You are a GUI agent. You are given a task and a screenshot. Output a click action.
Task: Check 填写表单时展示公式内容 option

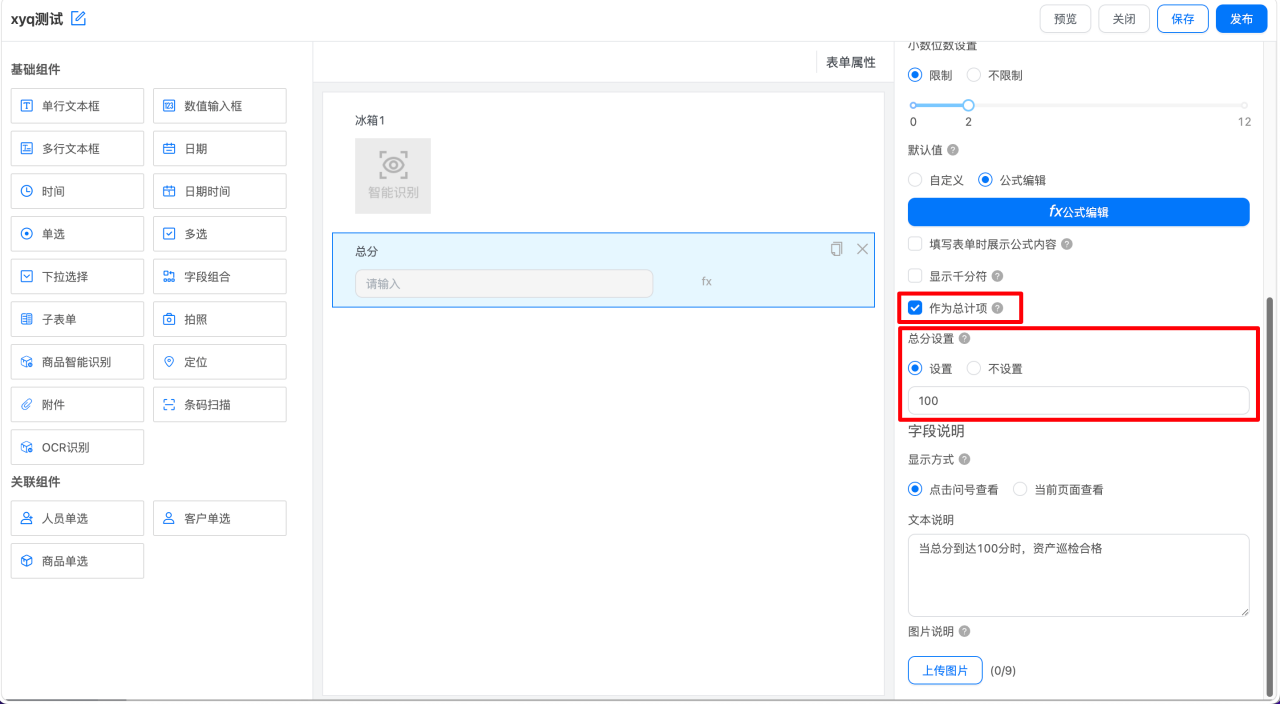915,243
